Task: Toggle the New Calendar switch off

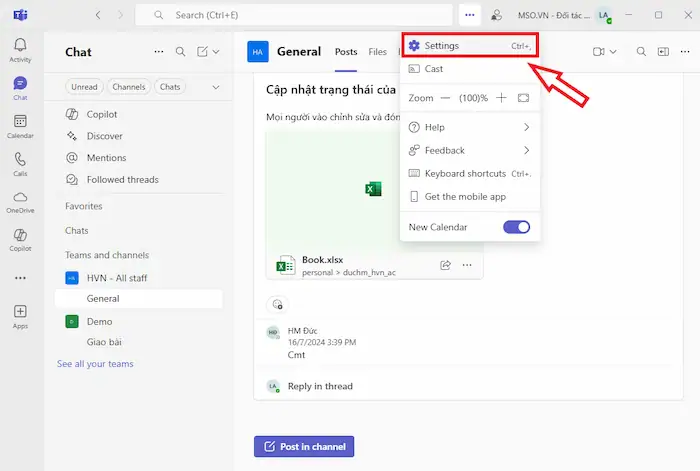Action: (x=516, y=227)
